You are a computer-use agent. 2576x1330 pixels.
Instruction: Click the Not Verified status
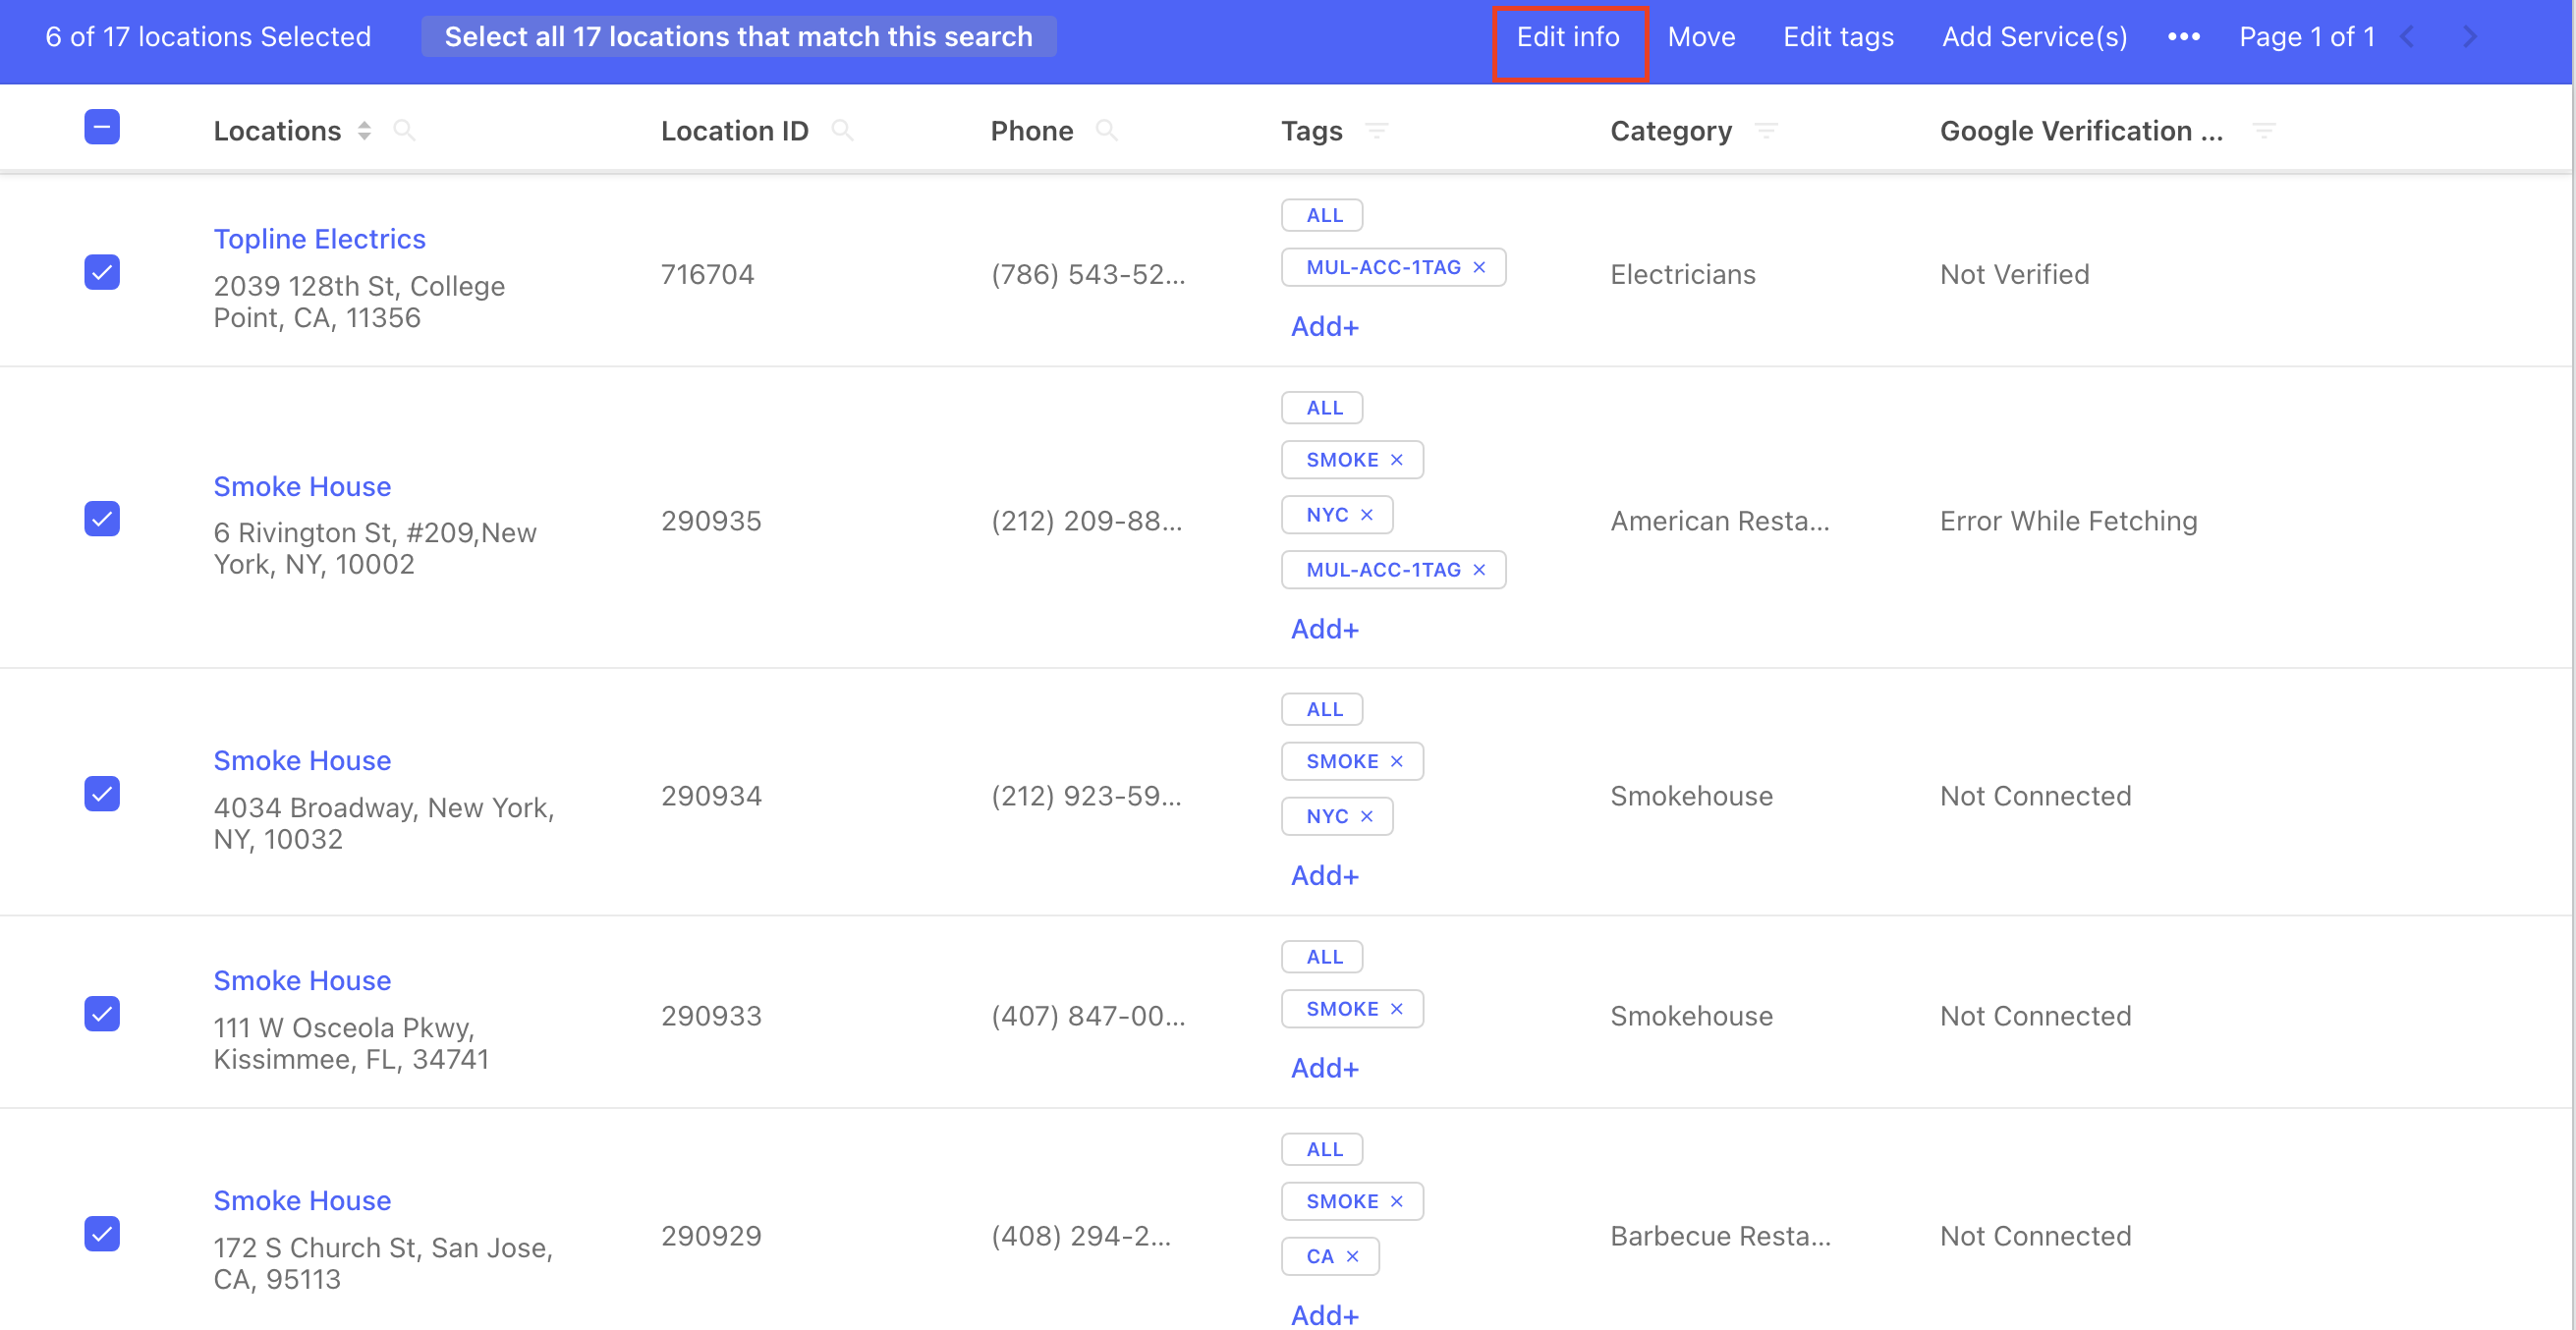click(x=2014, y=274)
